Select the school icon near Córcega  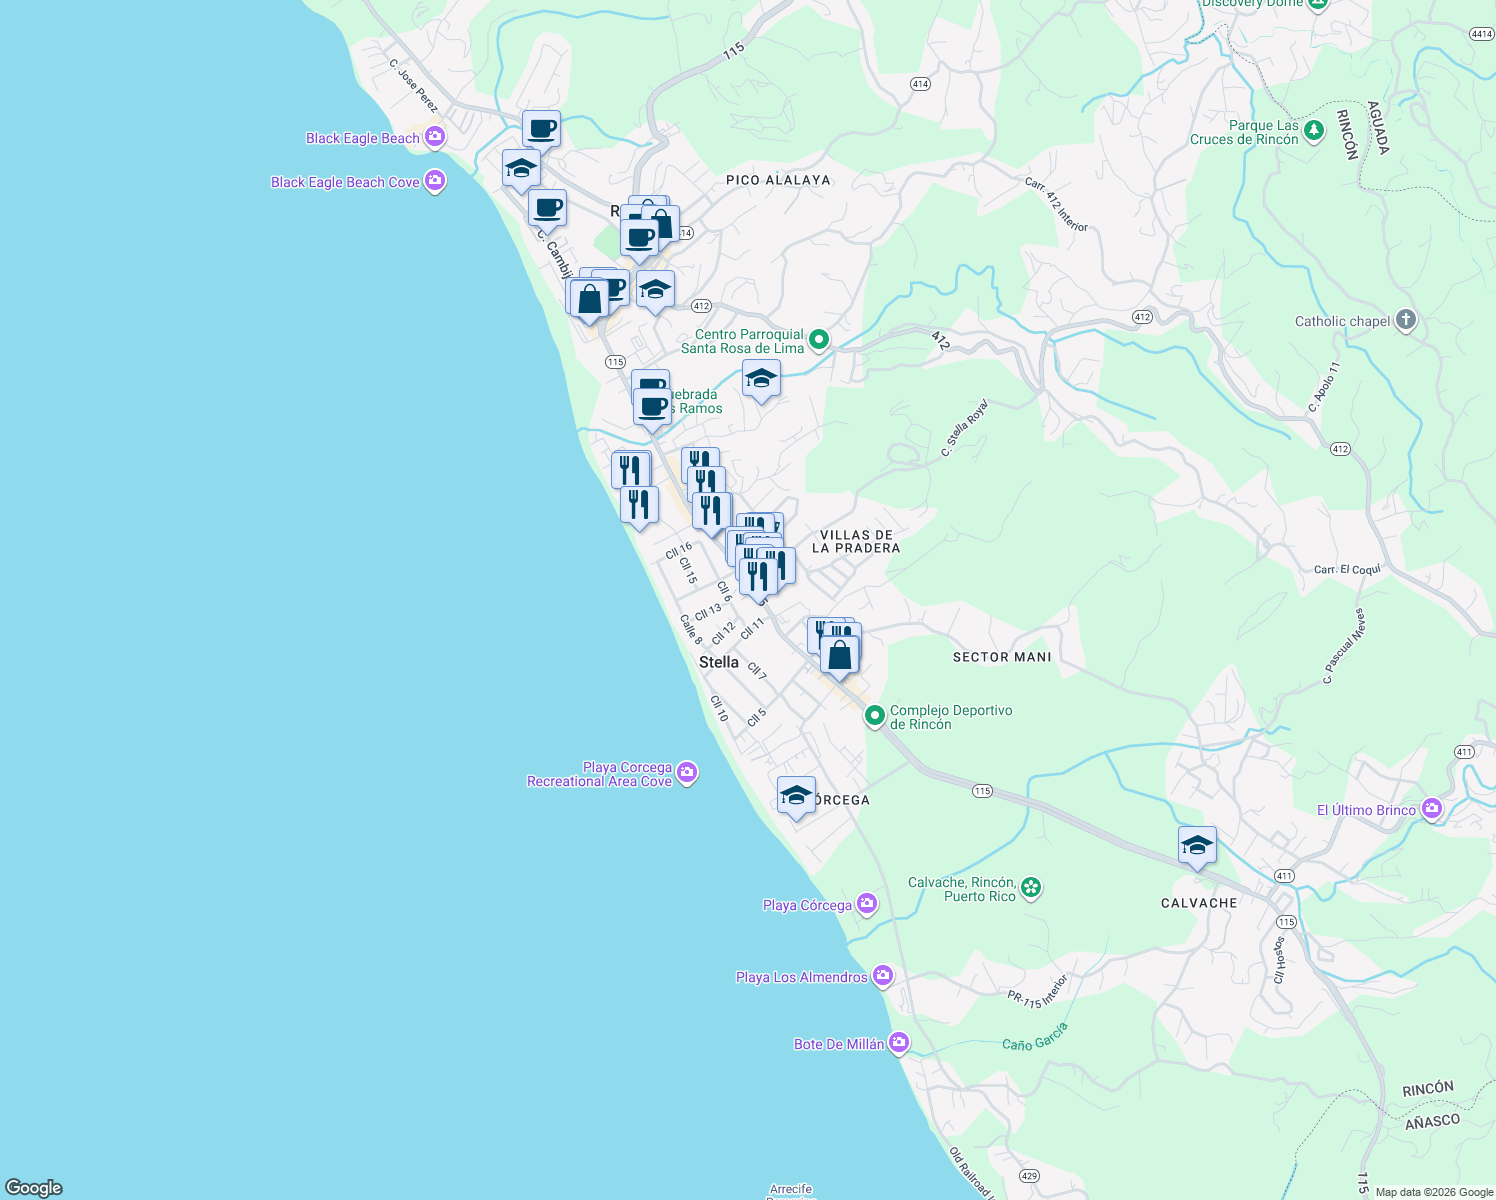796,796
